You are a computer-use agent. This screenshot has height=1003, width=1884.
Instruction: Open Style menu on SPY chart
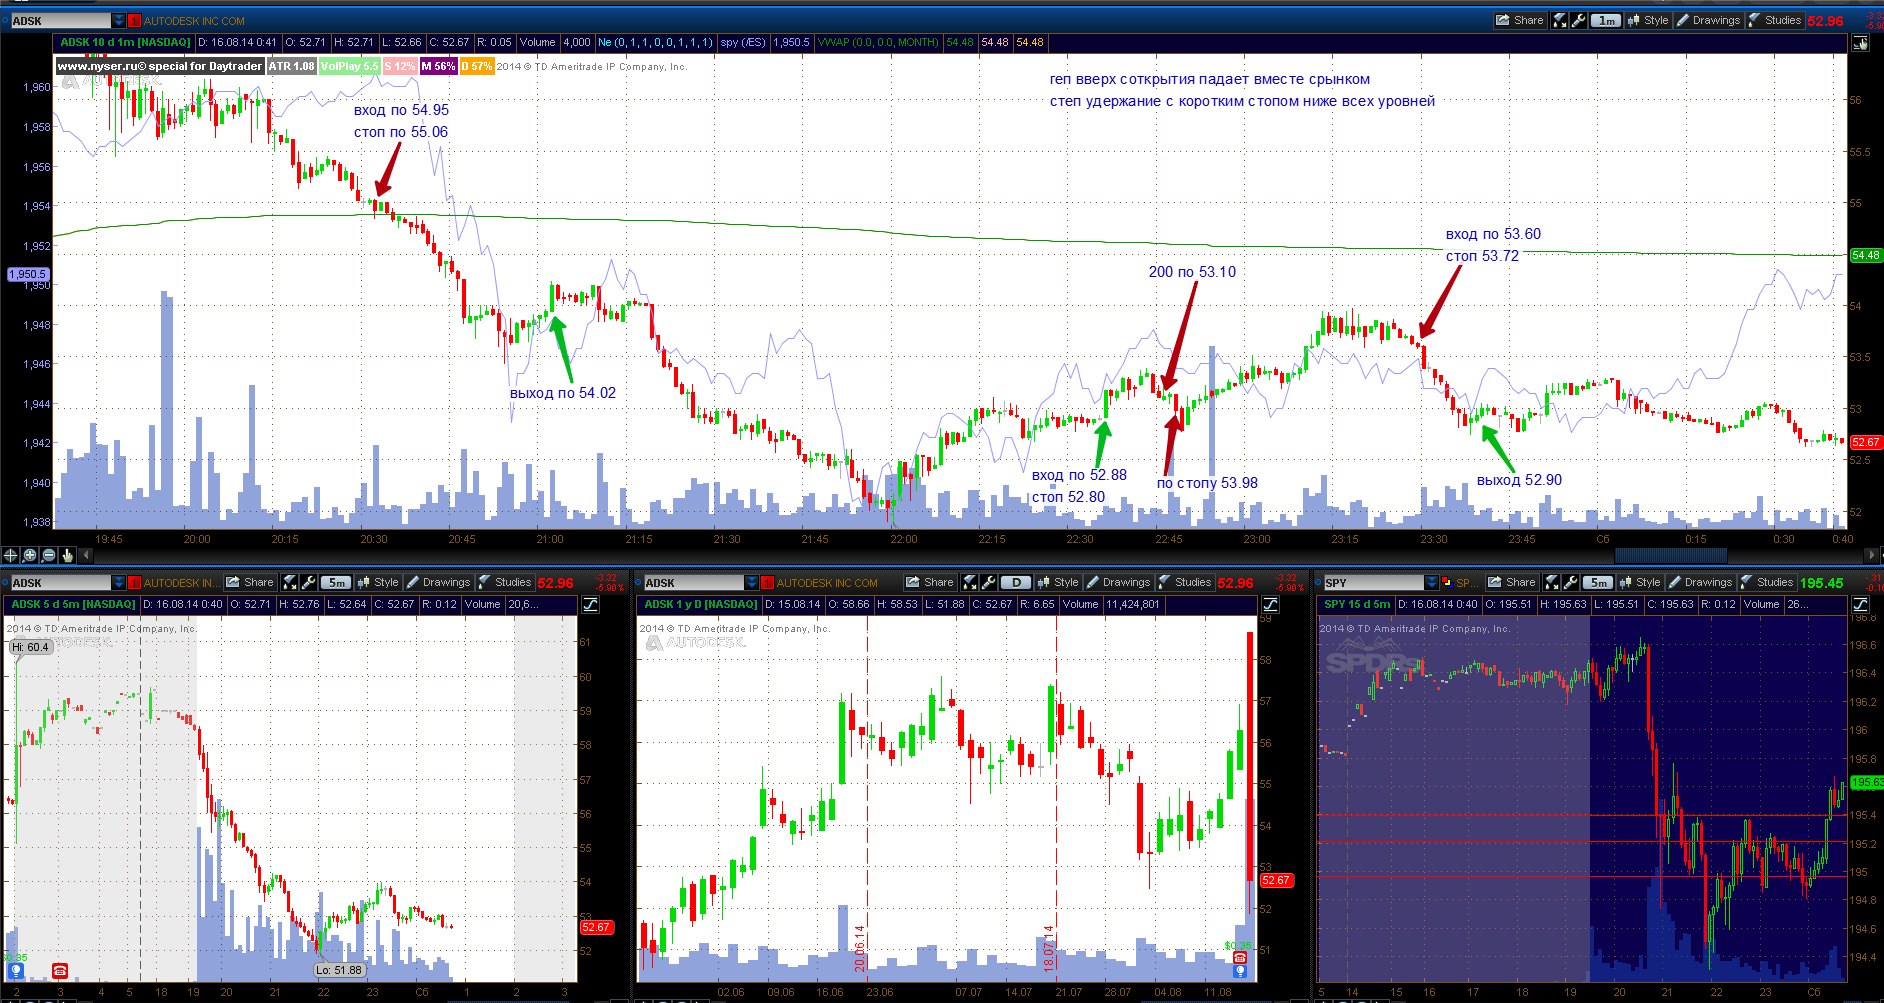[x=1640, y=582]
